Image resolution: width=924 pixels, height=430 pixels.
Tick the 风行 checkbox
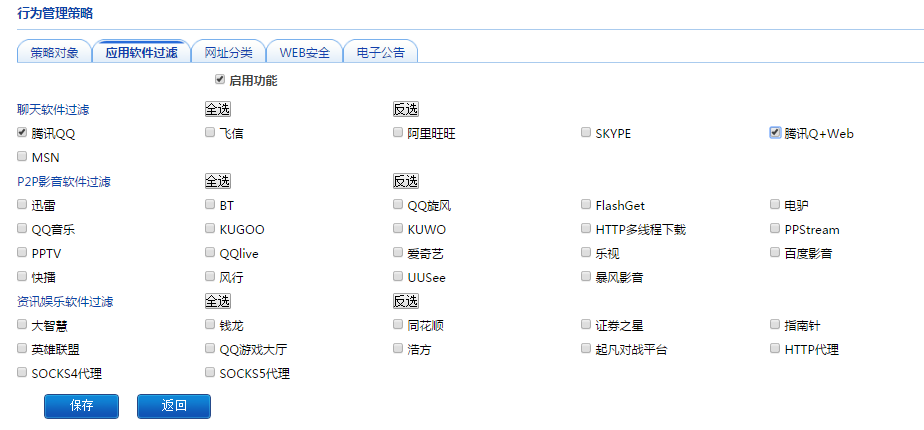coord(210,276)
